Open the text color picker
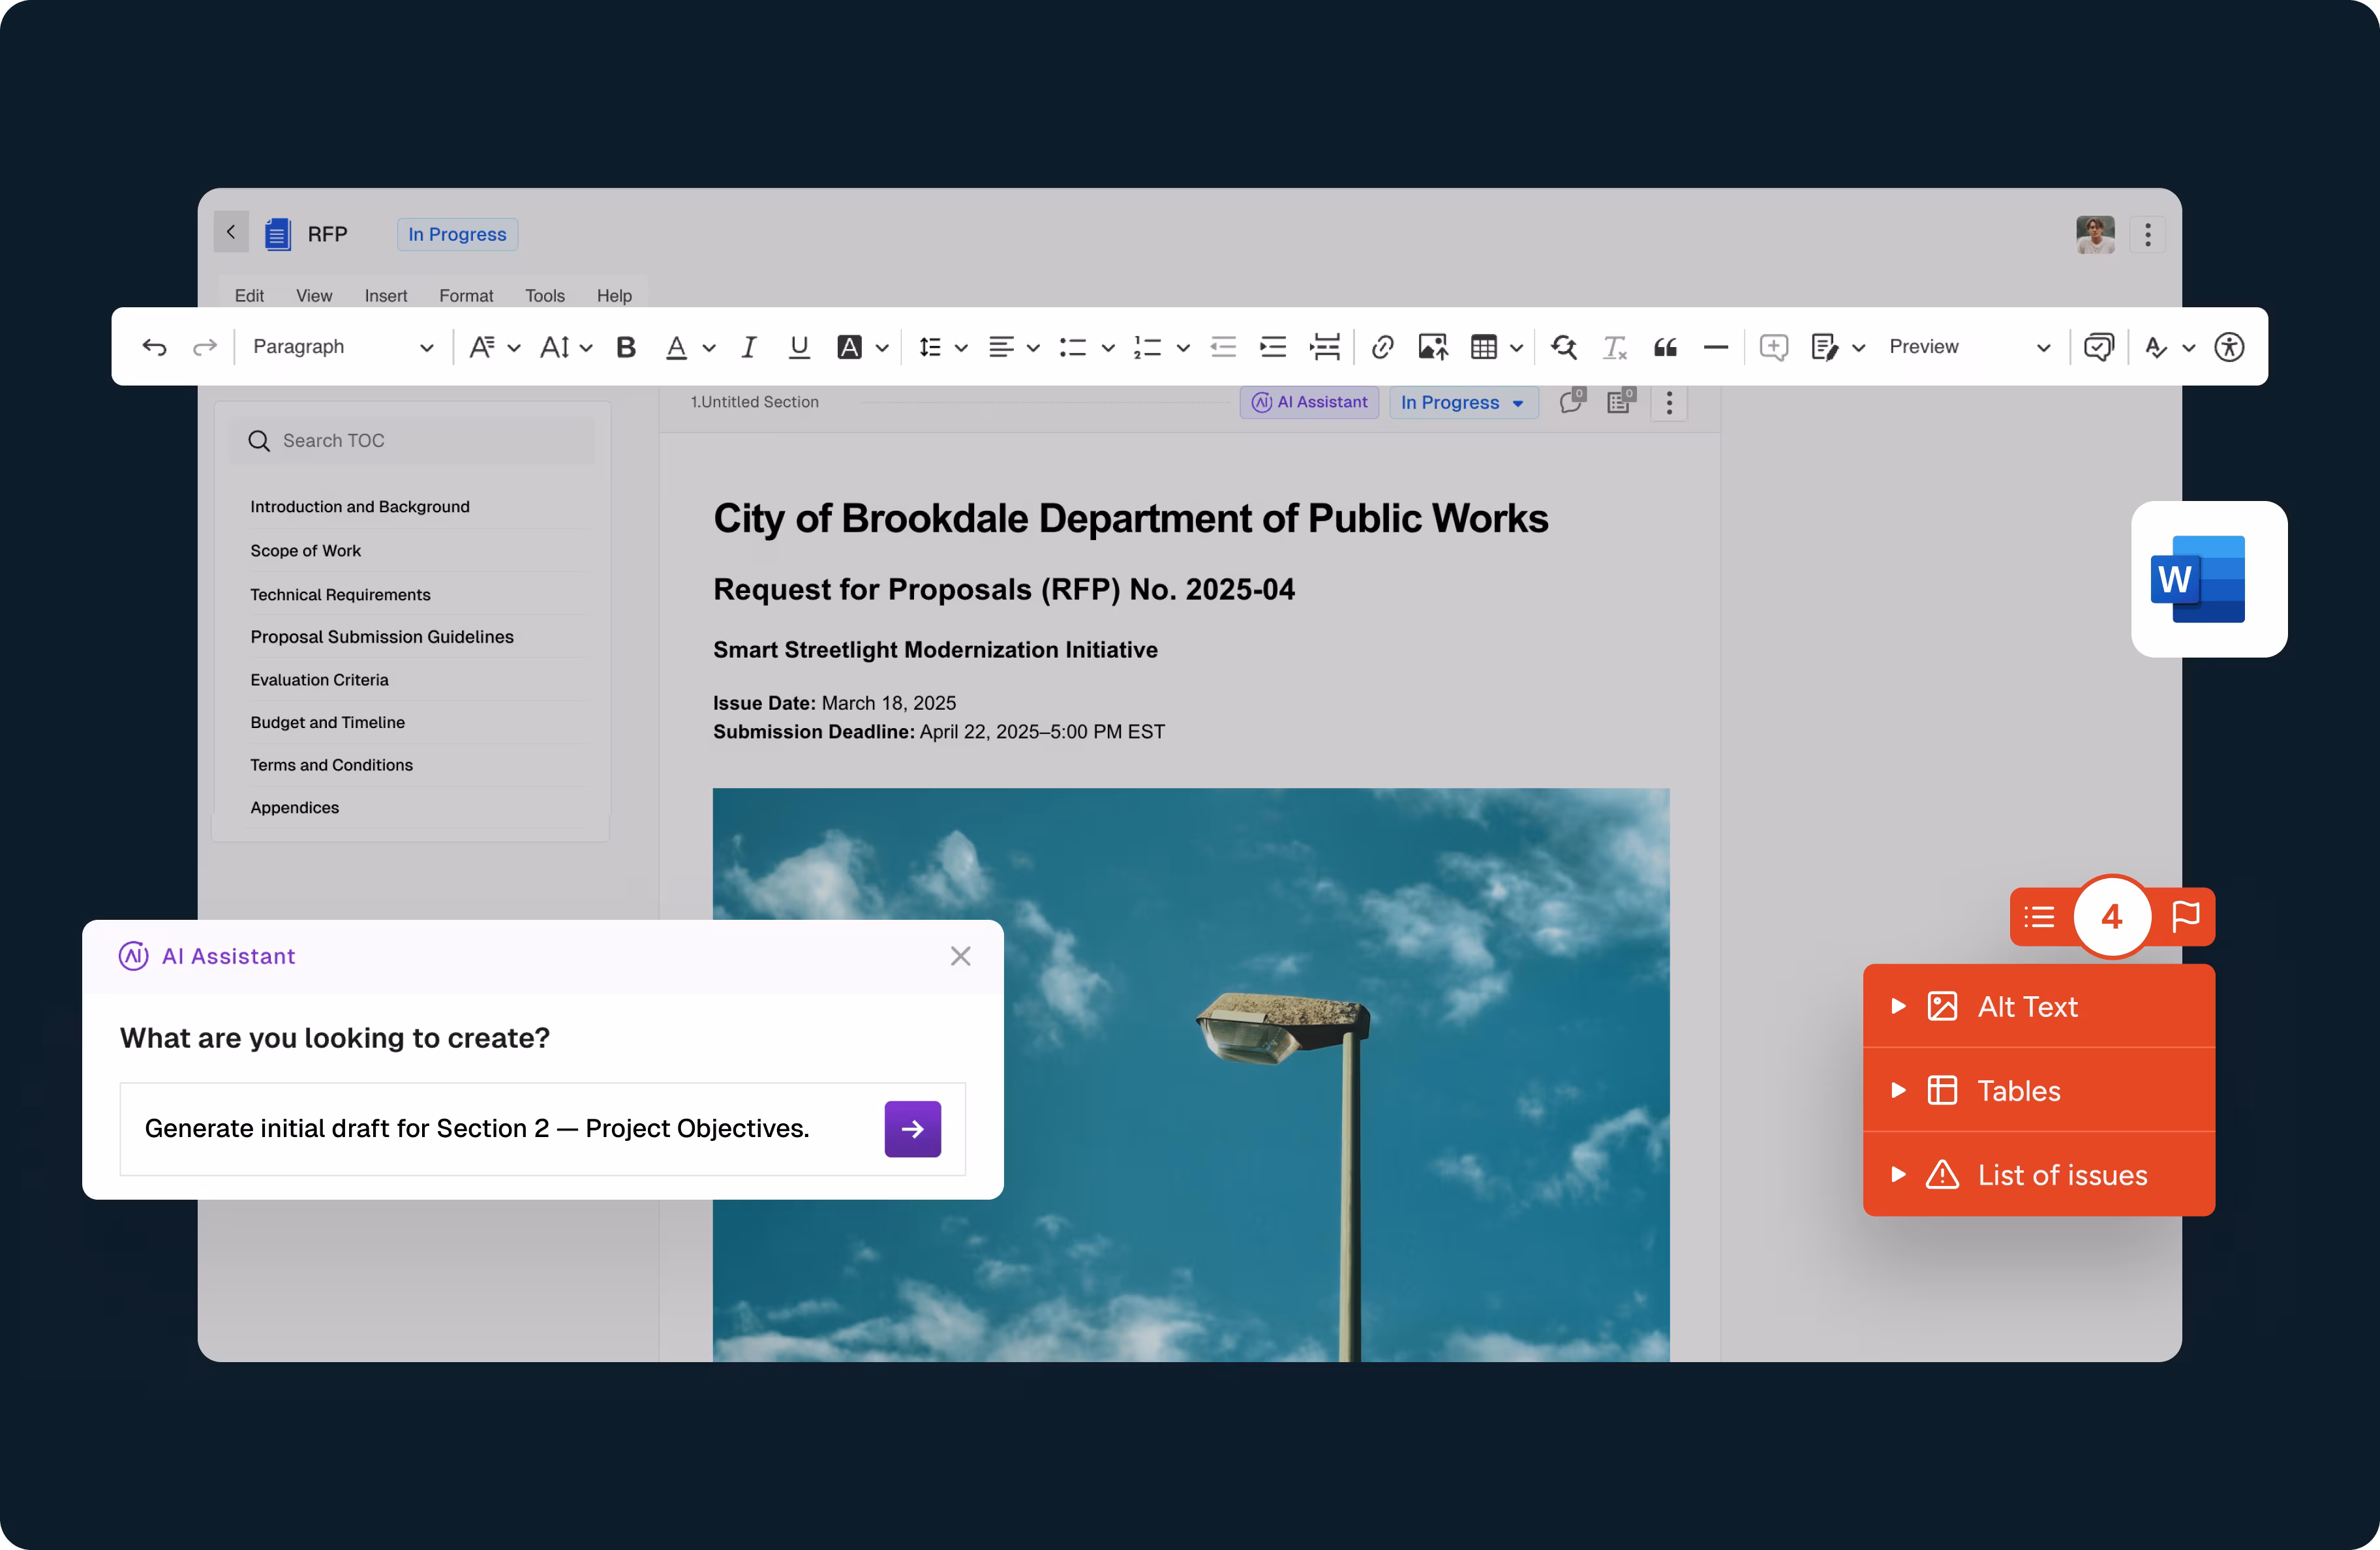Screen dimensions: 2380x1550 pyautogui.click(x=677, y=347)
